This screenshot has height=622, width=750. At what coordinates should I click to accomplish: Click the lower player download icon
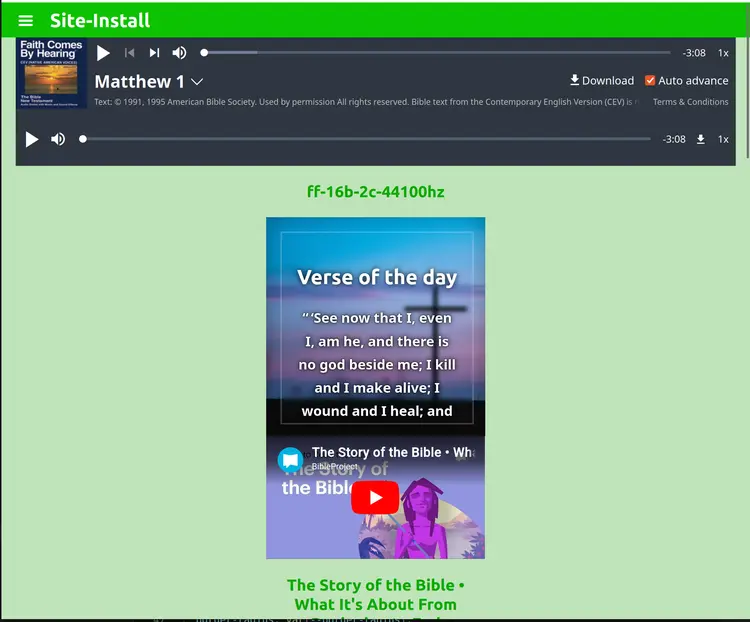click(x=700, y=139)
